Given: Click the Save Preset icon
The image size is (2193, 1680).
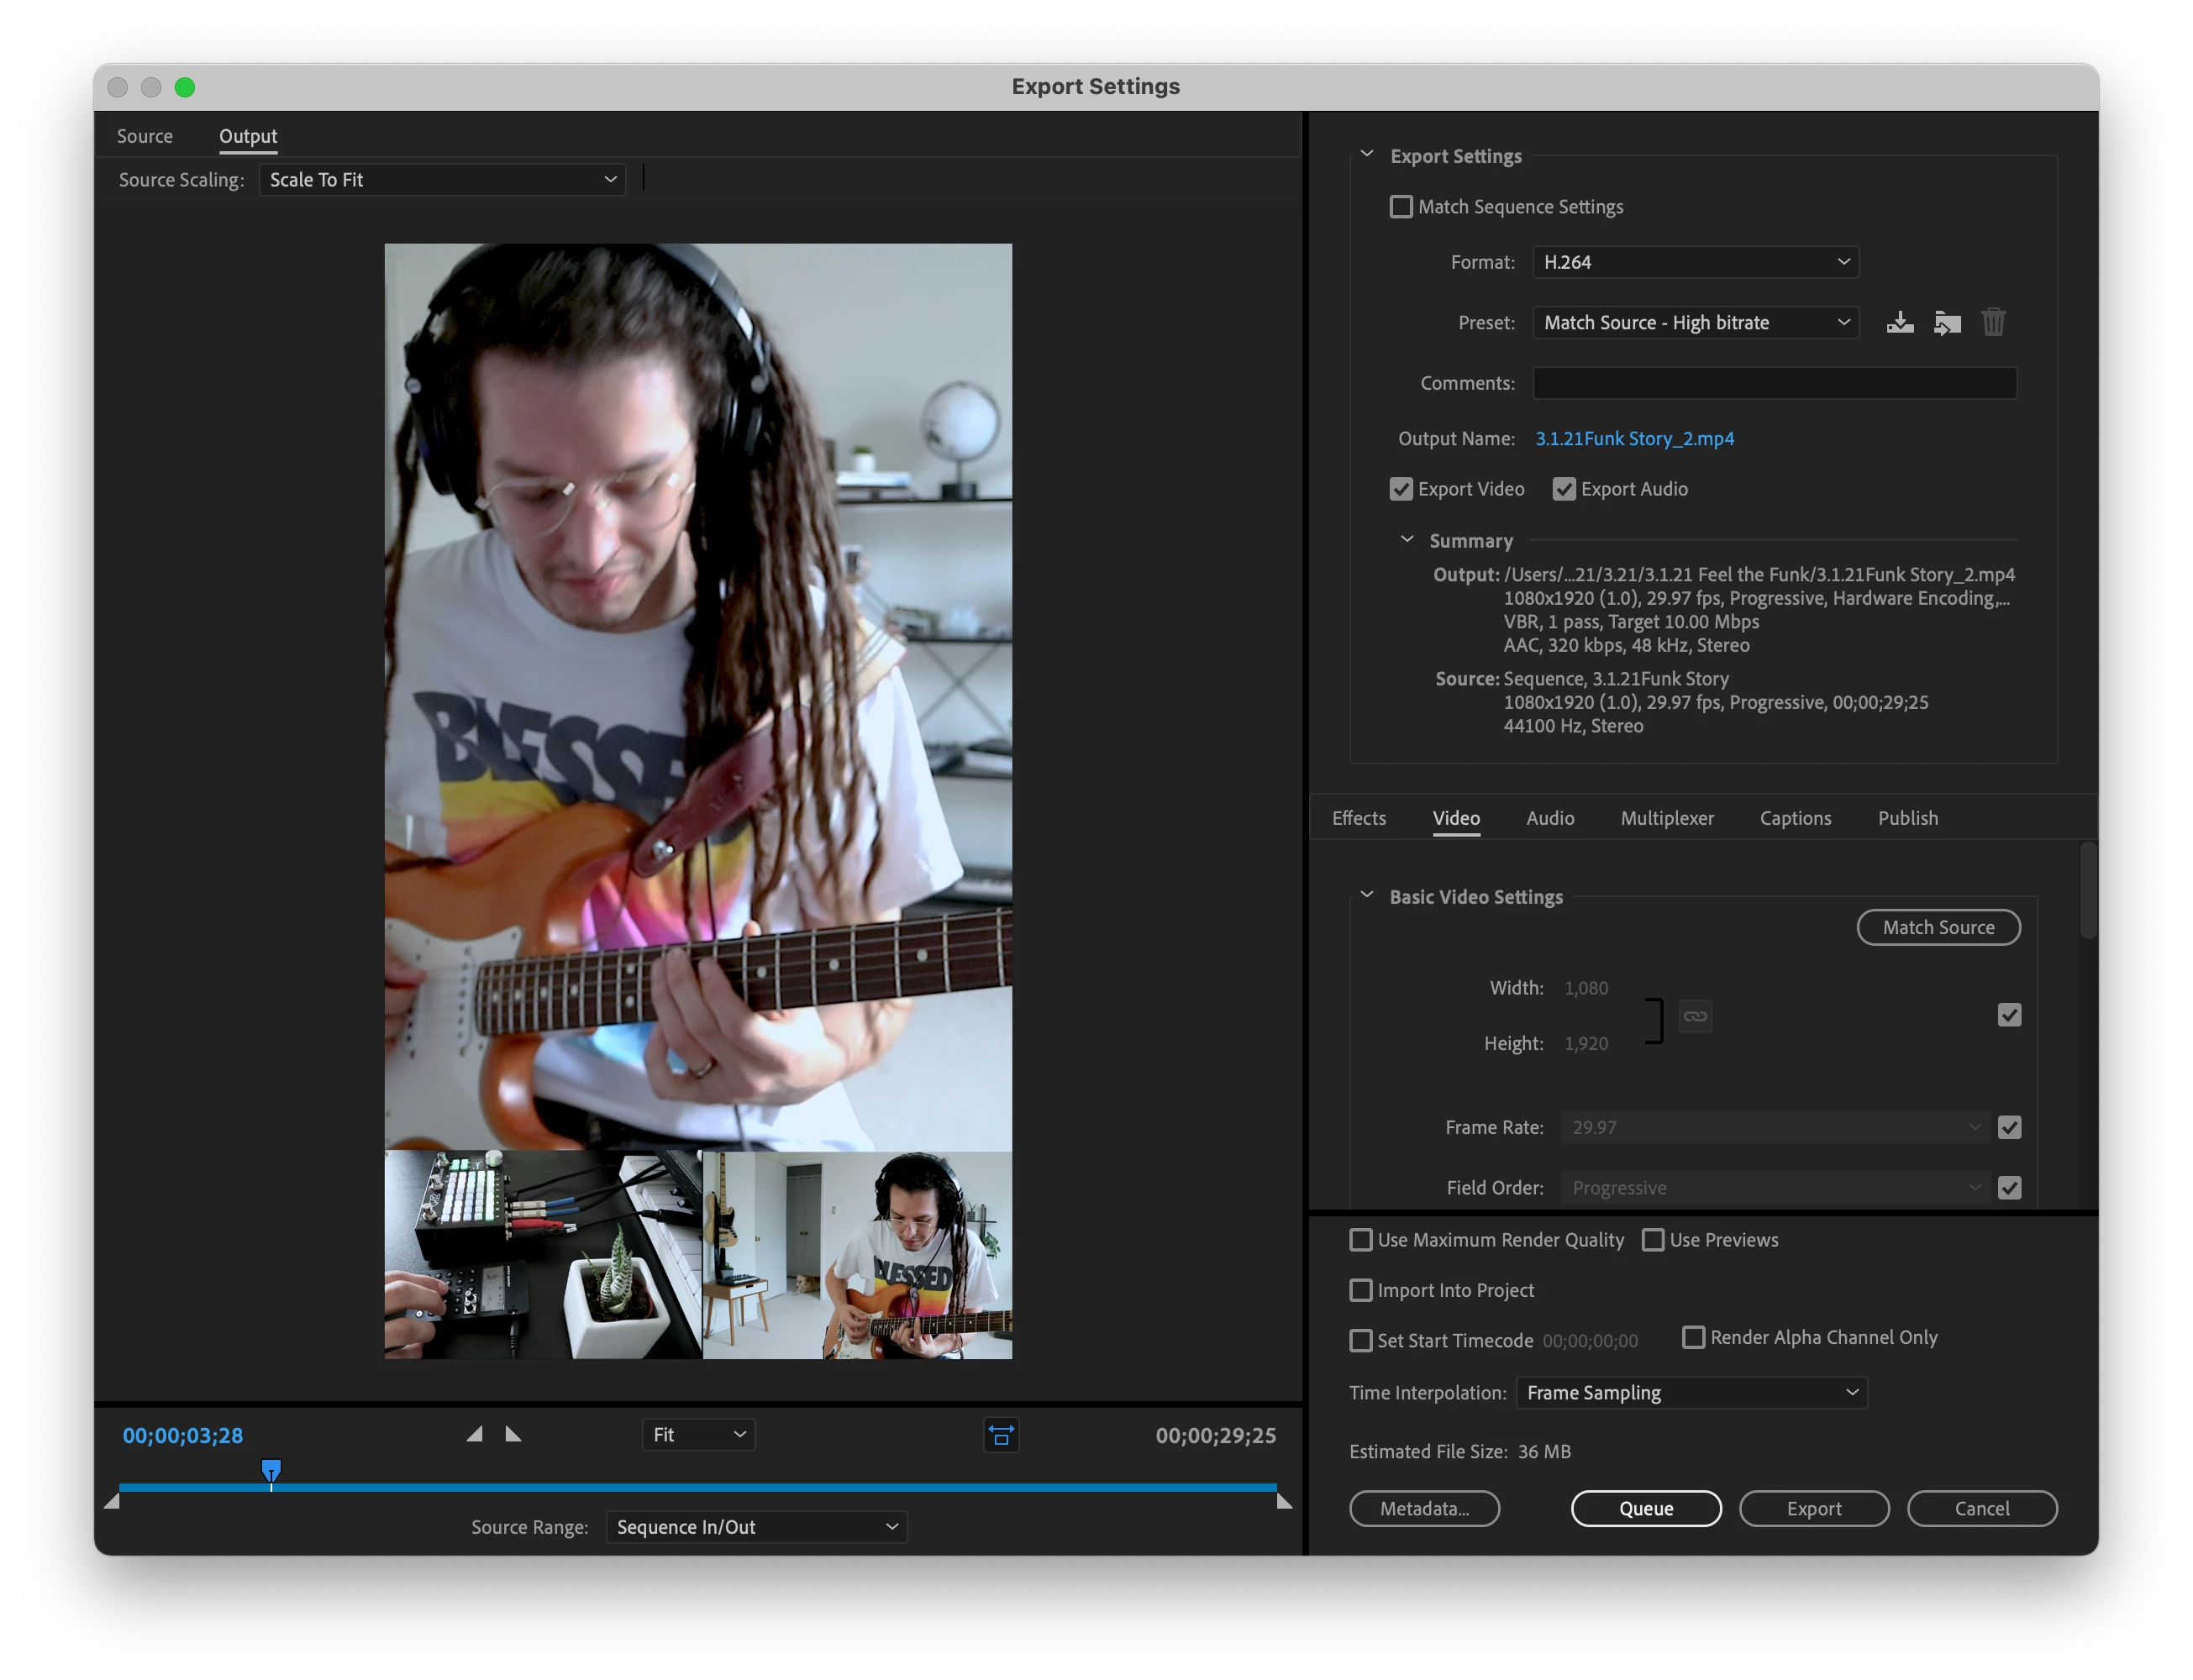Looking at the screenshot, I should tap(1899, 323).
